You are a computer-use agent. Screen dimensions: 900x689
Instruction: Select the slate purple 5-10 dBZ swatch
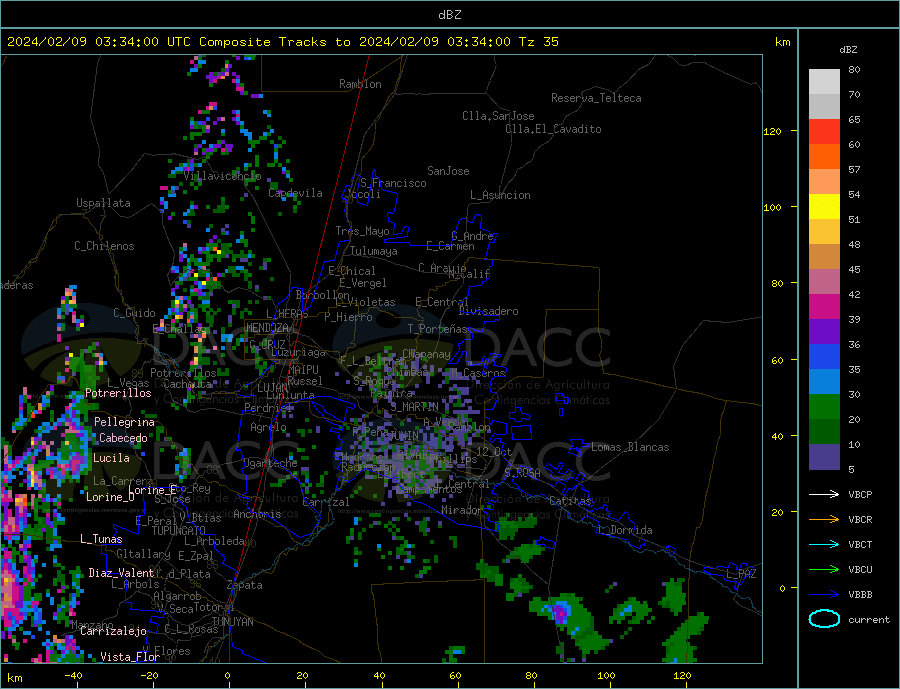[824, 456]
